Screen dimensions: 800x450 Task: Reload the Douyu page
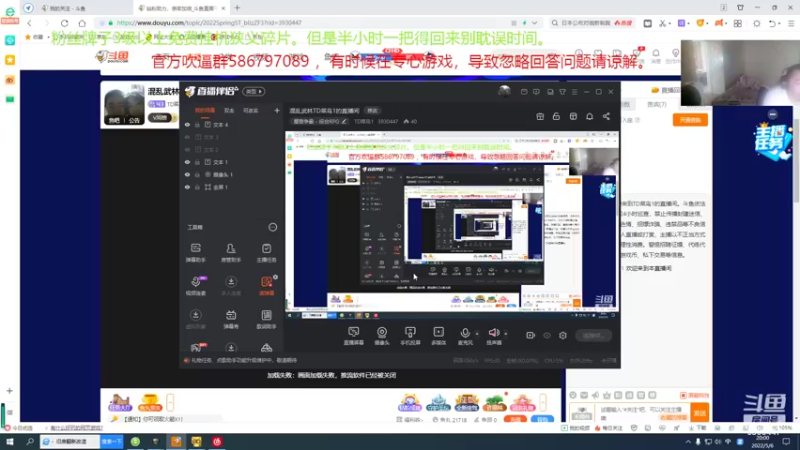pyautogui.click(x=64, y=23)
